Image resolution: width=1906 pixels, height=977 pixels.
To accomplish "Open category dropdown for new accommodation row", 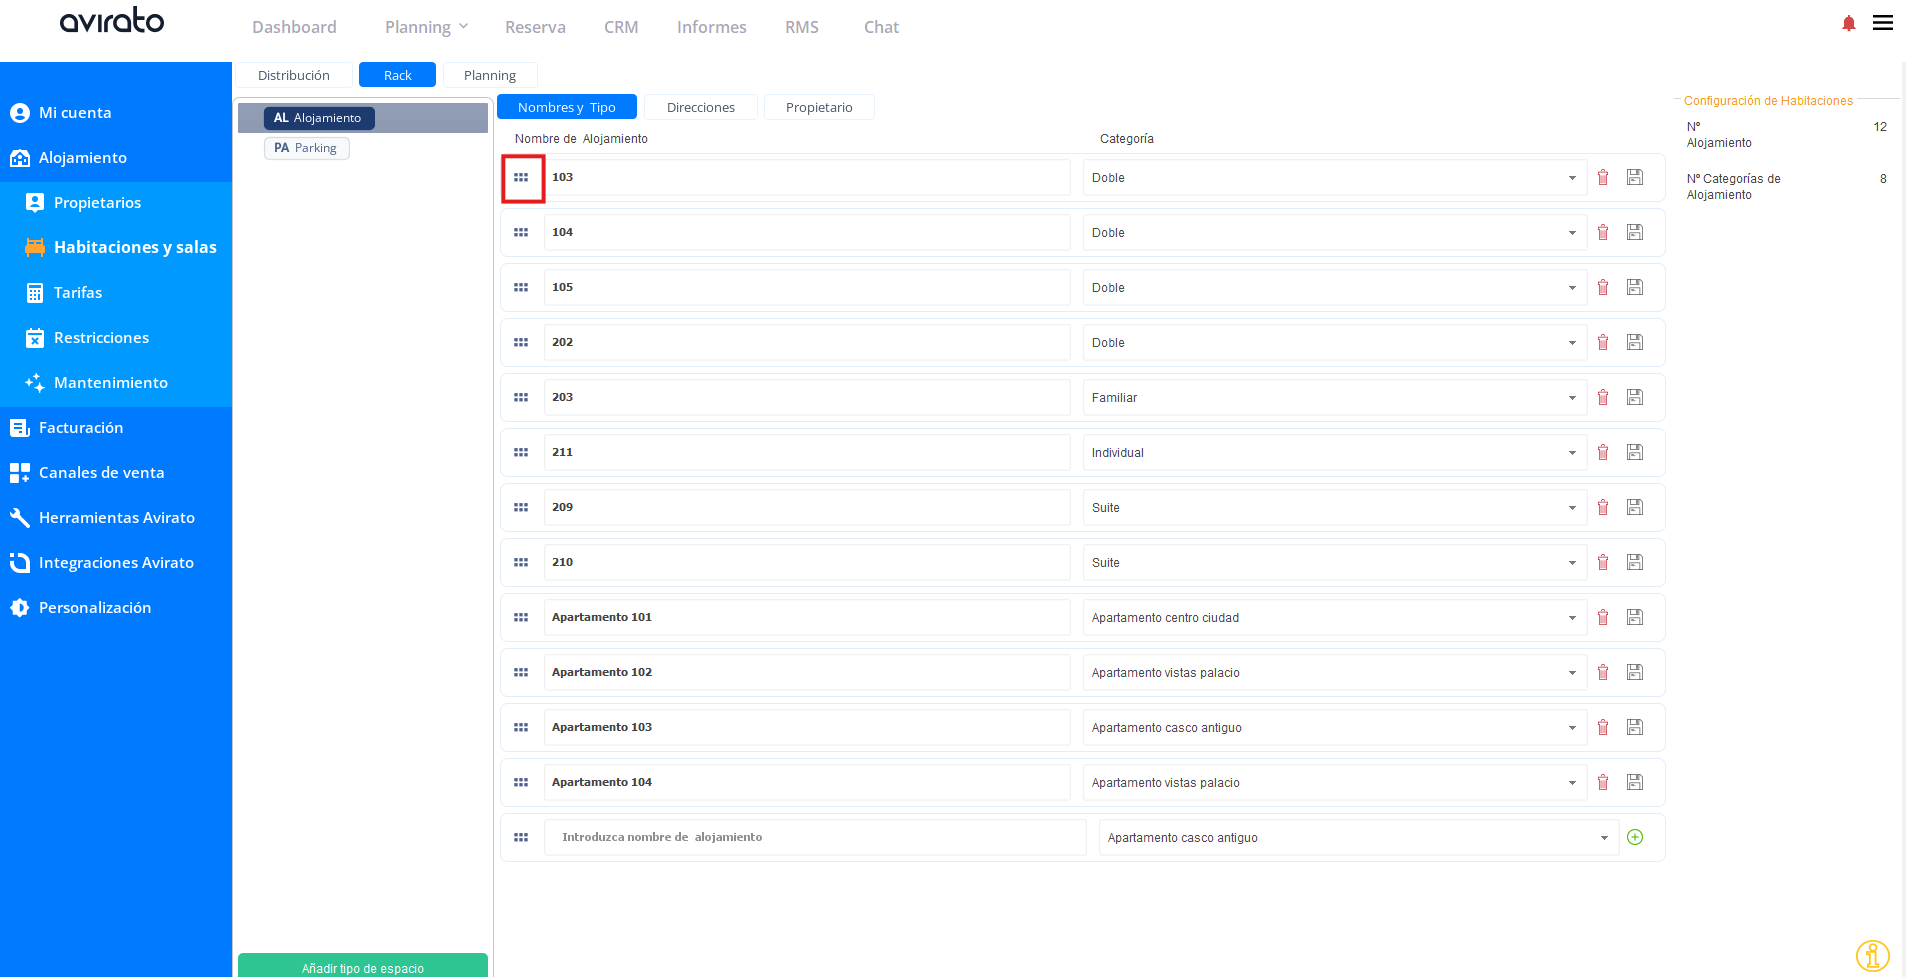I will 1358,837.
